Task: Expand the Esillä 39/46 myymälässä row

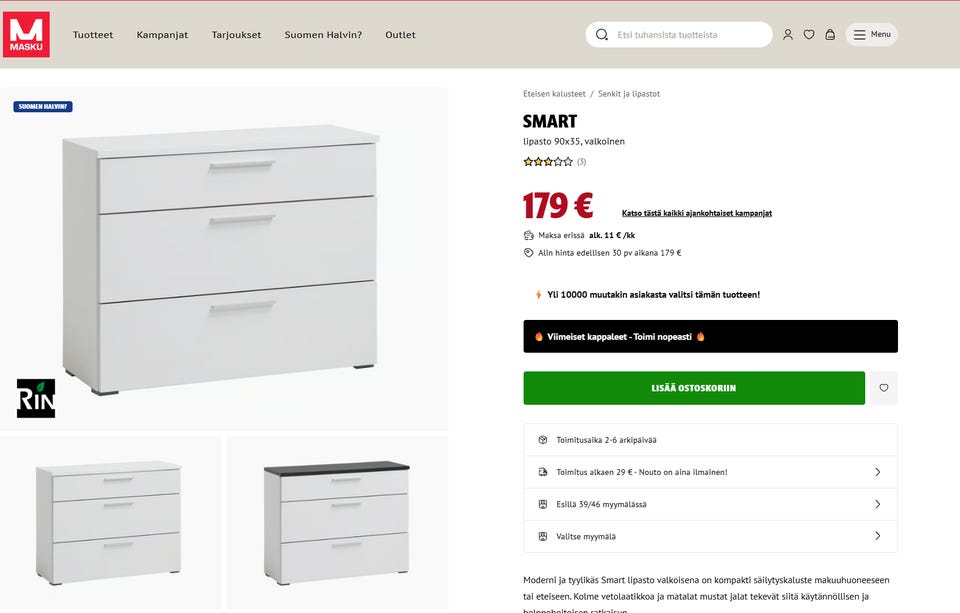Action: coord(710,504)
